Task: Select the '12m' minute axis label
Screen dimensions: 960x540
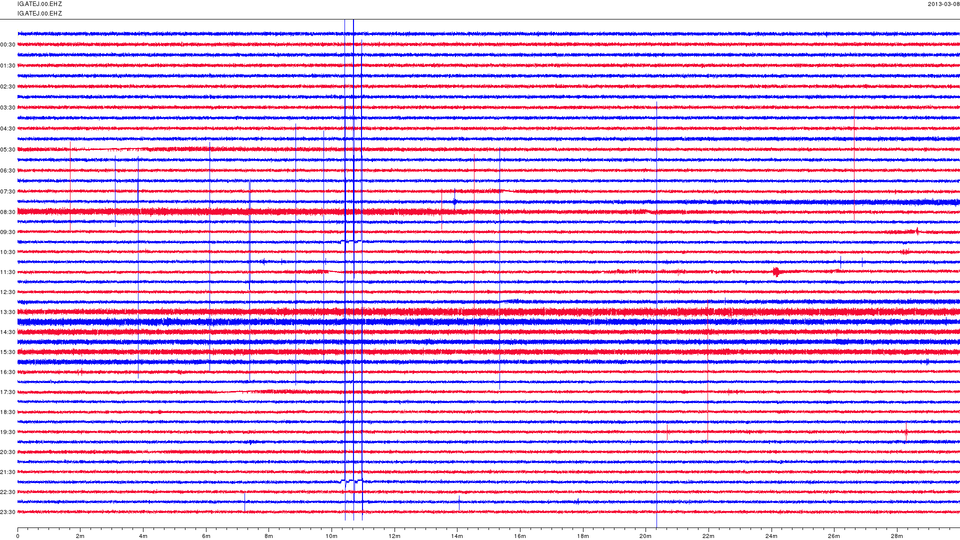Action: (394, 536)
